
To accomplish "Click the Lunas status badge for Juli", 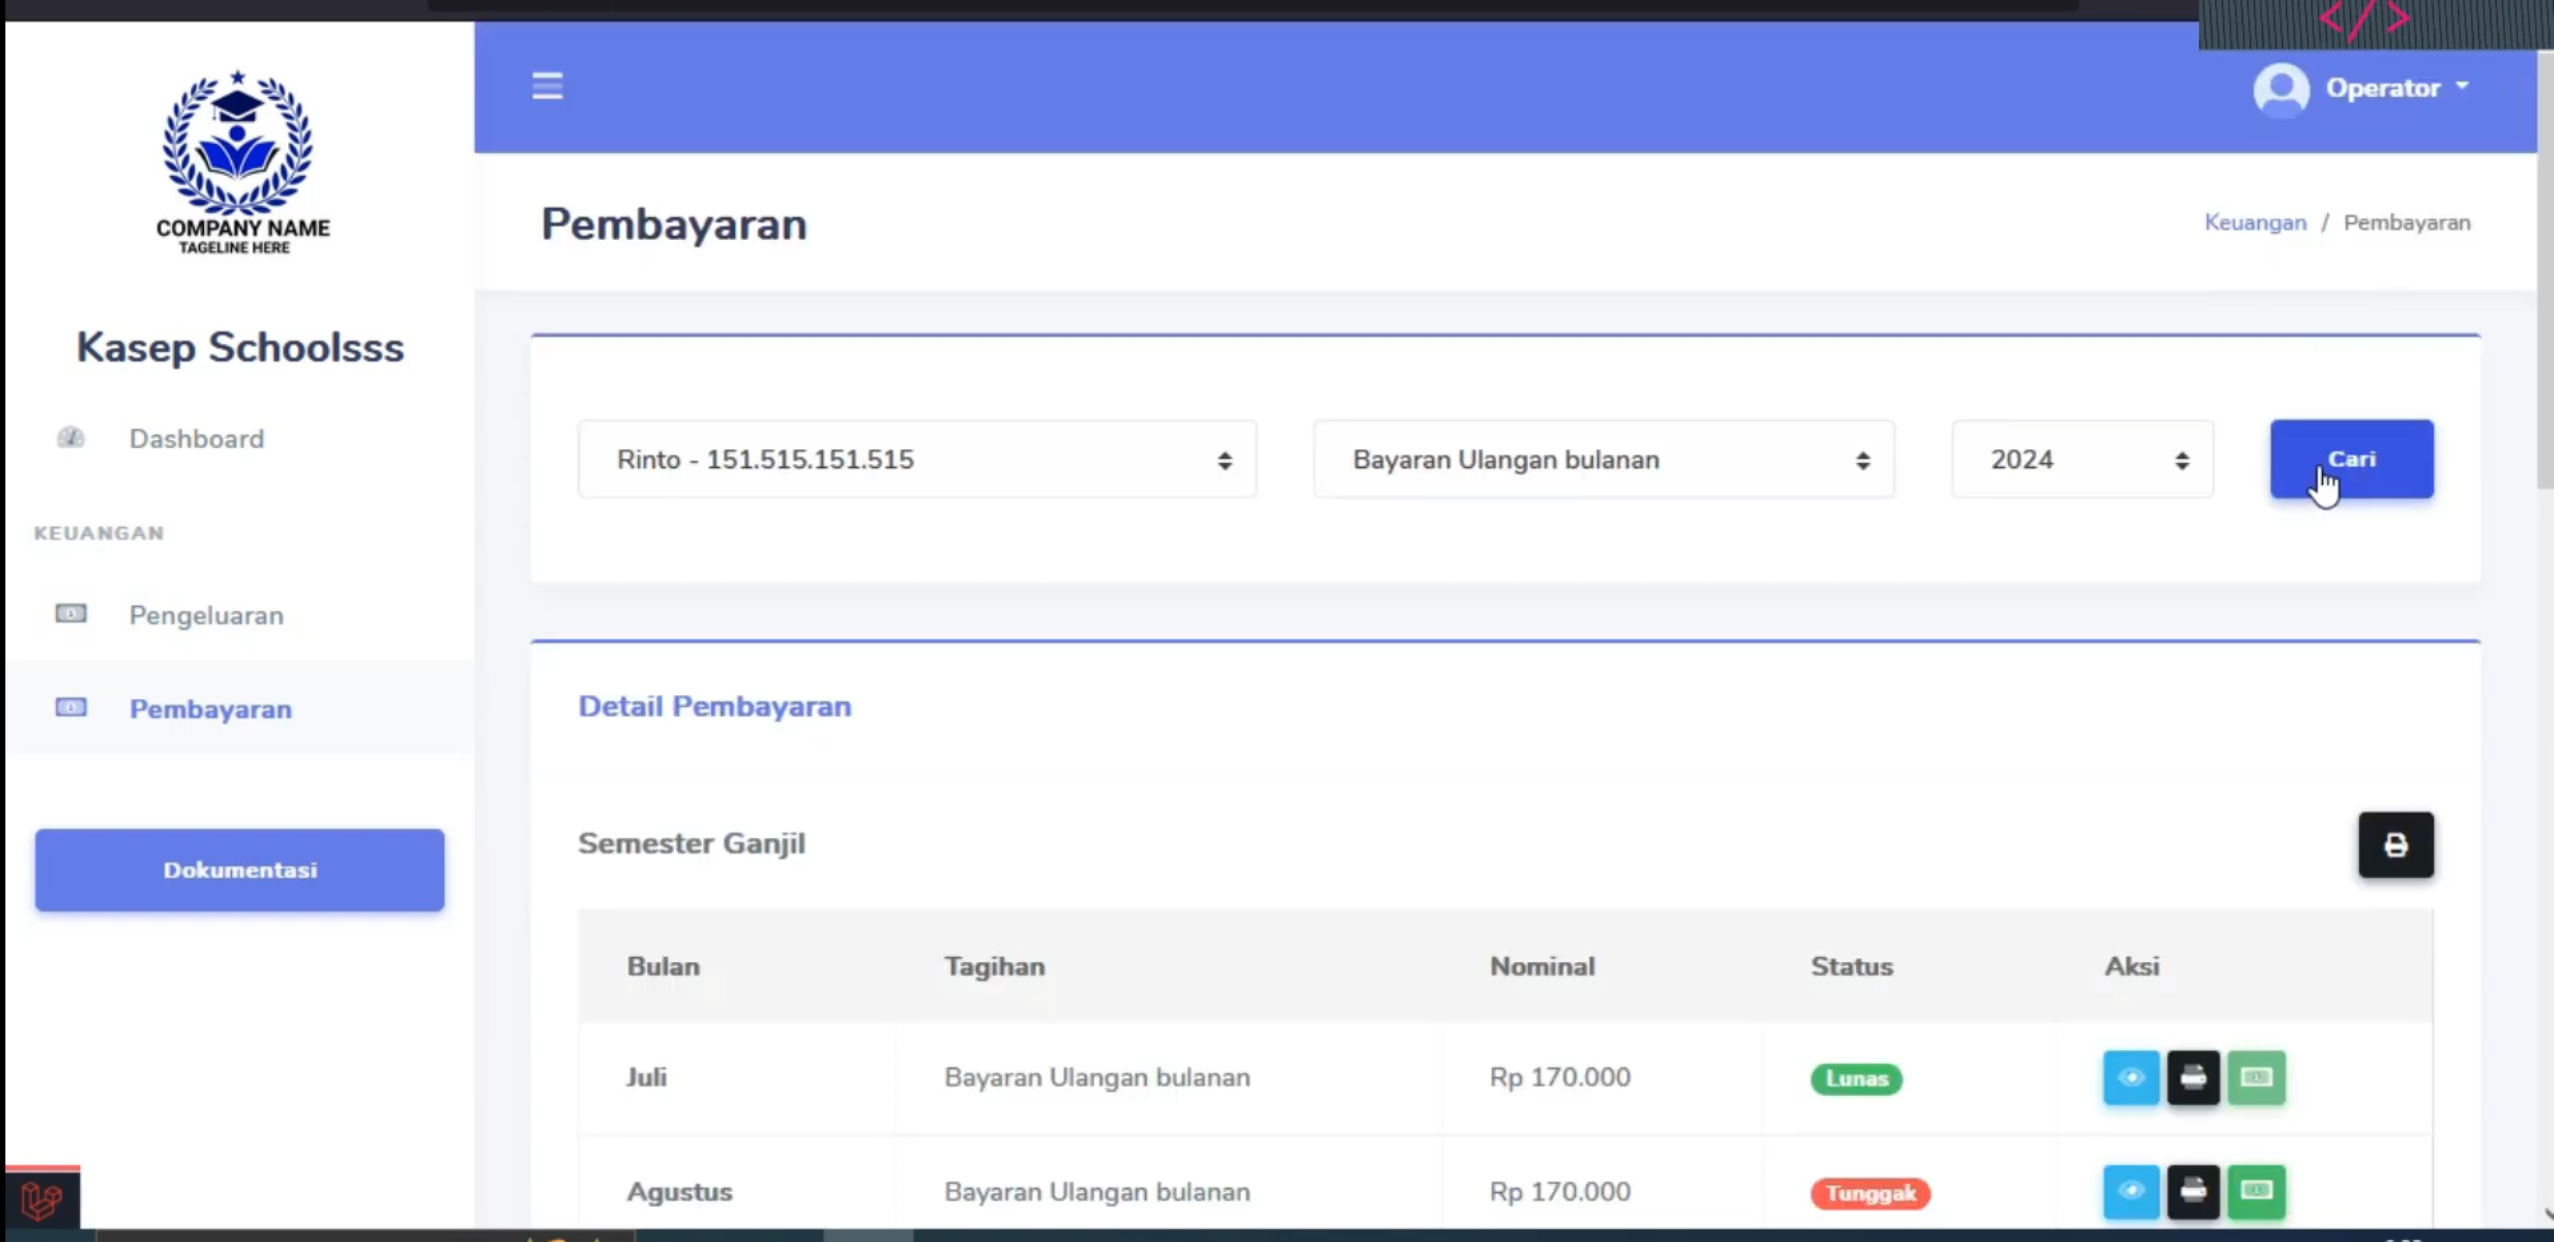I will click(x=1856, y=1079).
